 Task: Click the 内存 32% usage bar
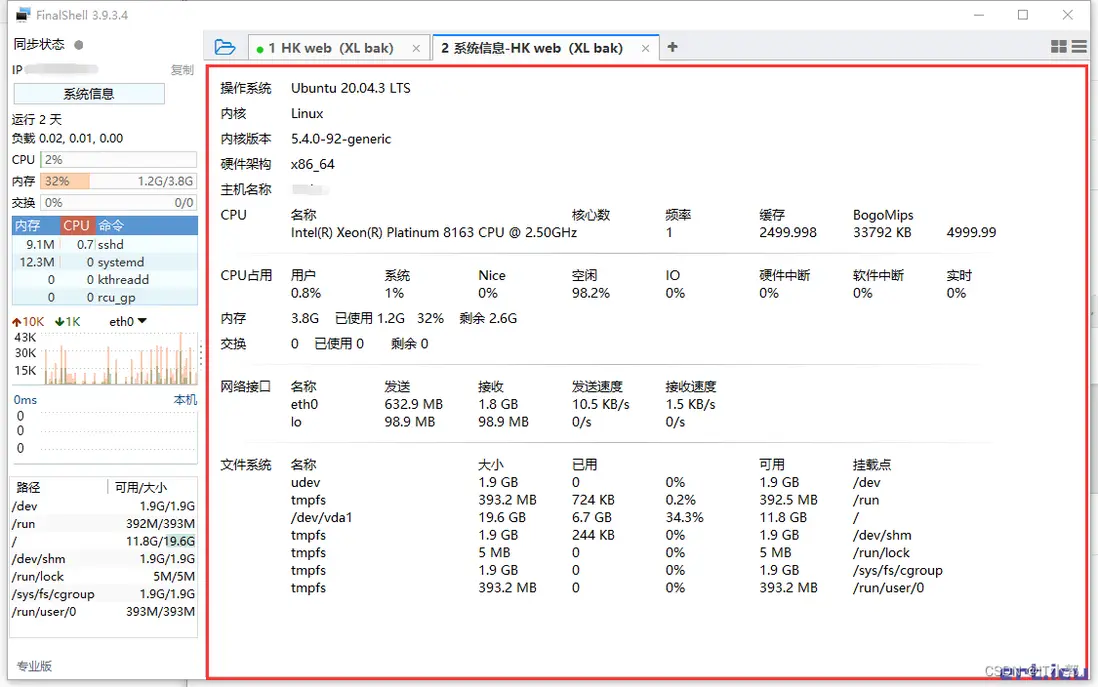click(x=118, y=181)
